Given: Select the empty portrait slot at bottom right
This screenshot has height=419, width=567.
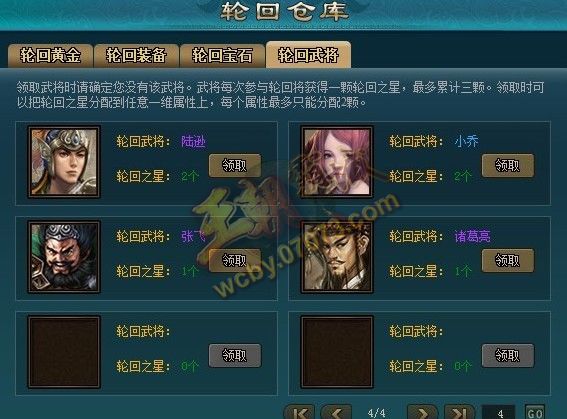Looking at the screenshot, I should 337,352.
